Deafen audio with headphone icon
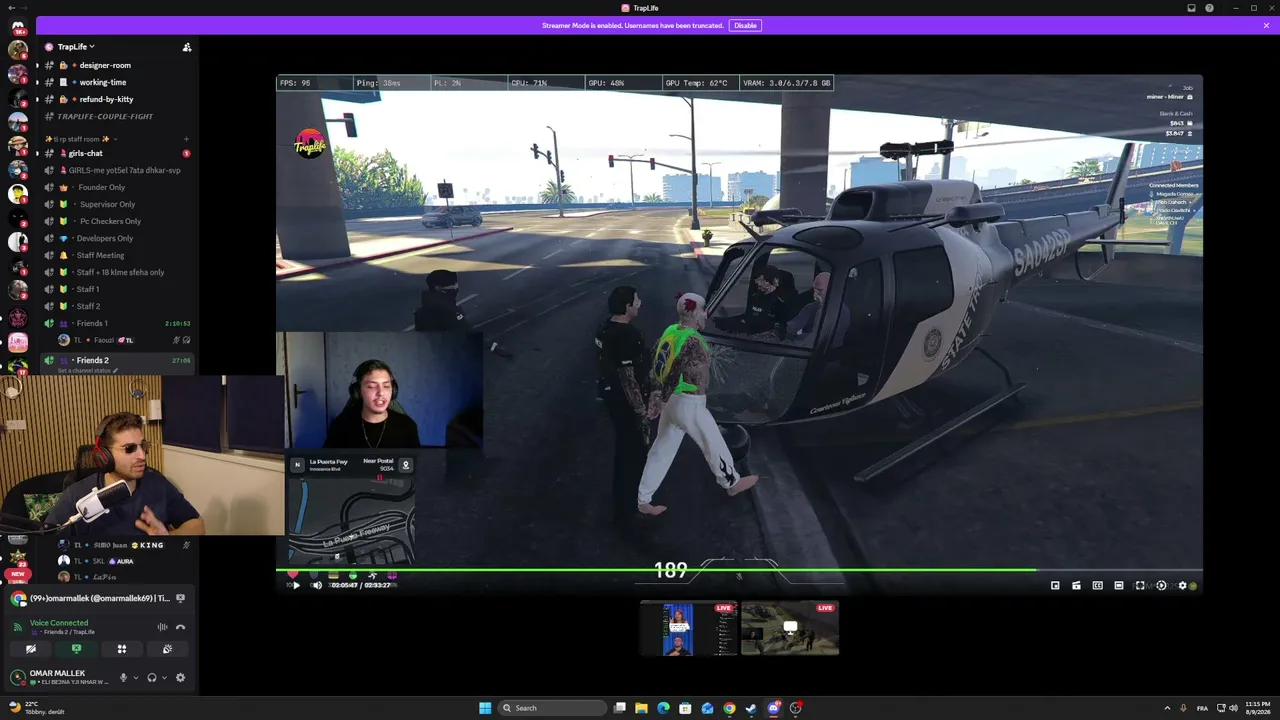The height and width of the screenshot is (720, 1280). (x=152, y=677)
